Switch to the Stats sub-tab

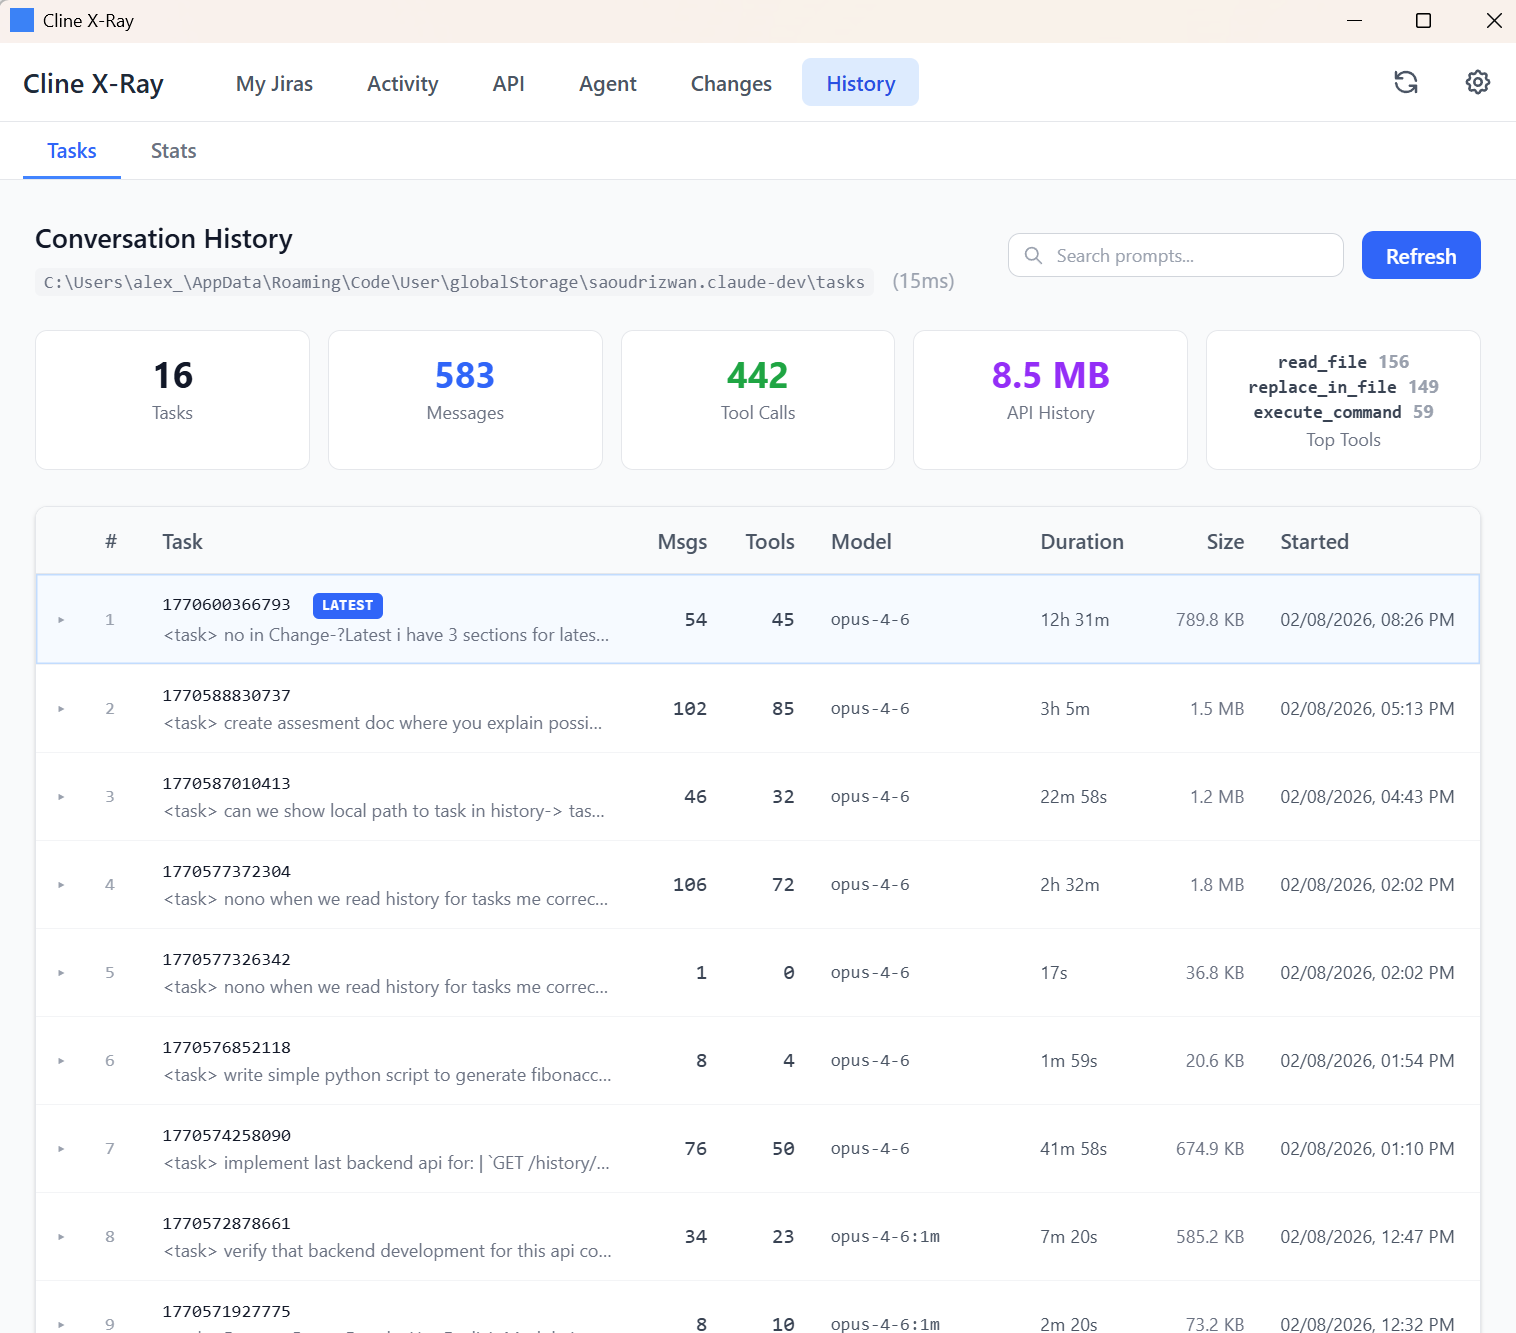tap(173, 151)
